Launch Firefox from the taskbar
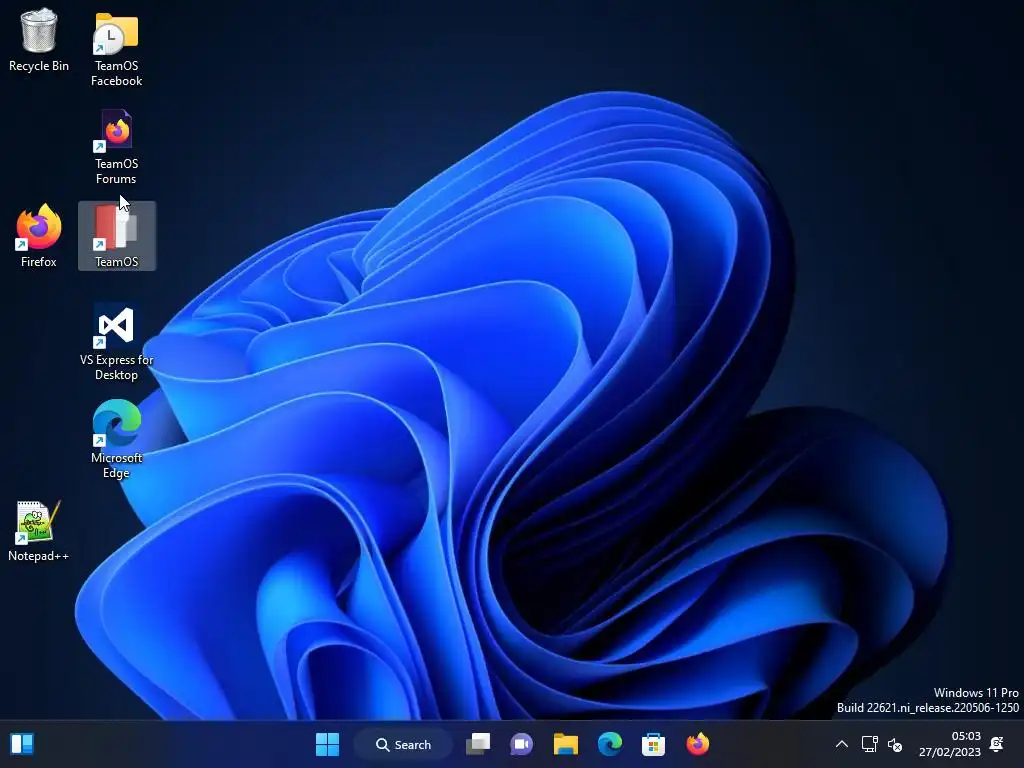The width and height of the screenshot is (1024, 768). 697,744
